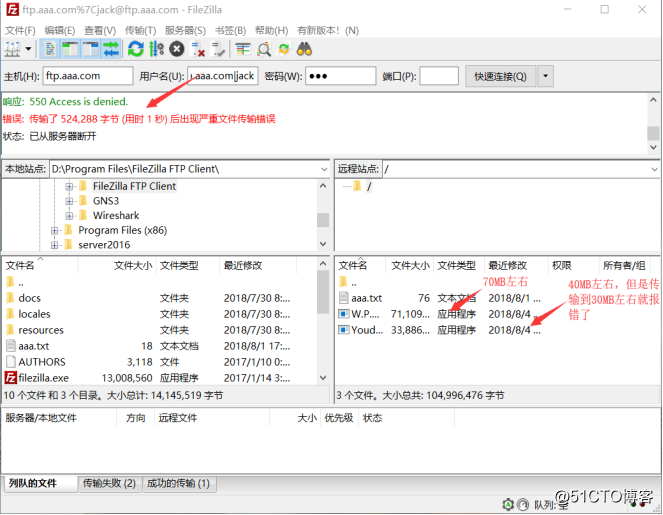663x515 pixels.
Task: Click the 密码 password field
Action: (341, 76)
